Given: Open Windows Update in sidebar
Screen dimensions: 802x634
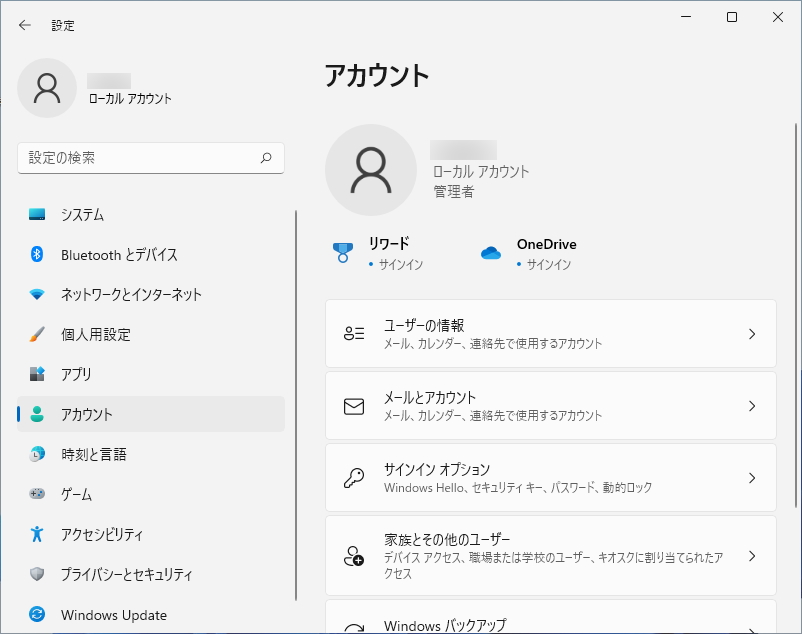Looking at the screenshot, I should [151, 614].
